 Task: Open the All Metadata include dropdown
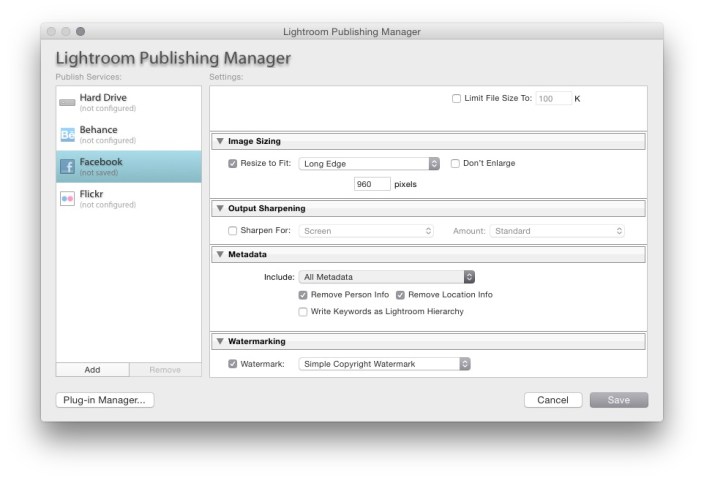tap(386, 276)
